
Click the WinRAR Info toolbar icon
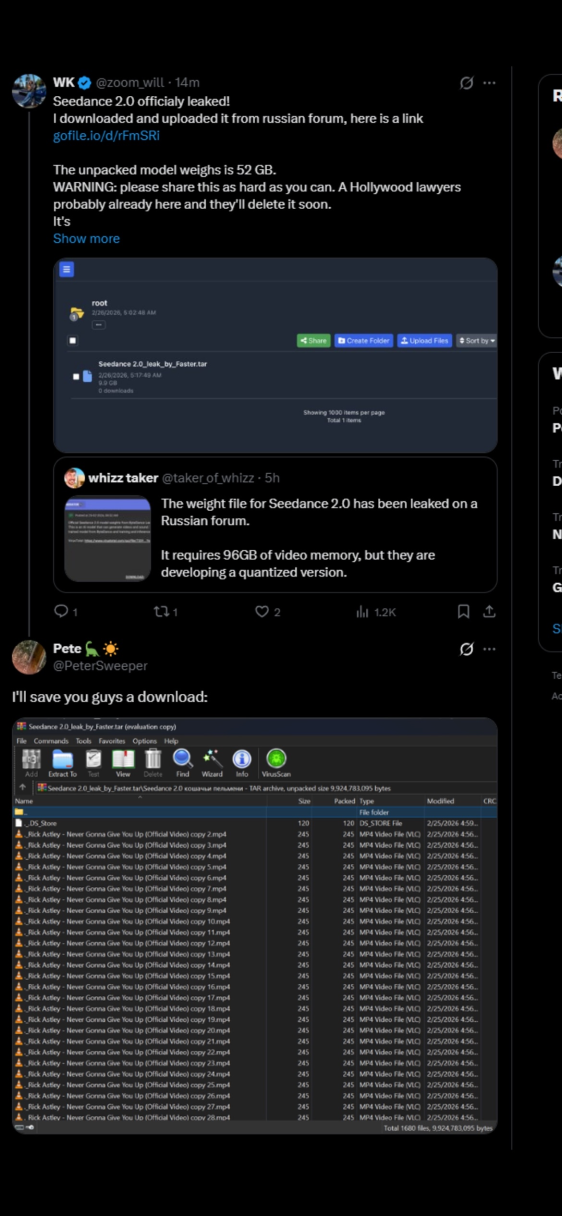(242, 762)
